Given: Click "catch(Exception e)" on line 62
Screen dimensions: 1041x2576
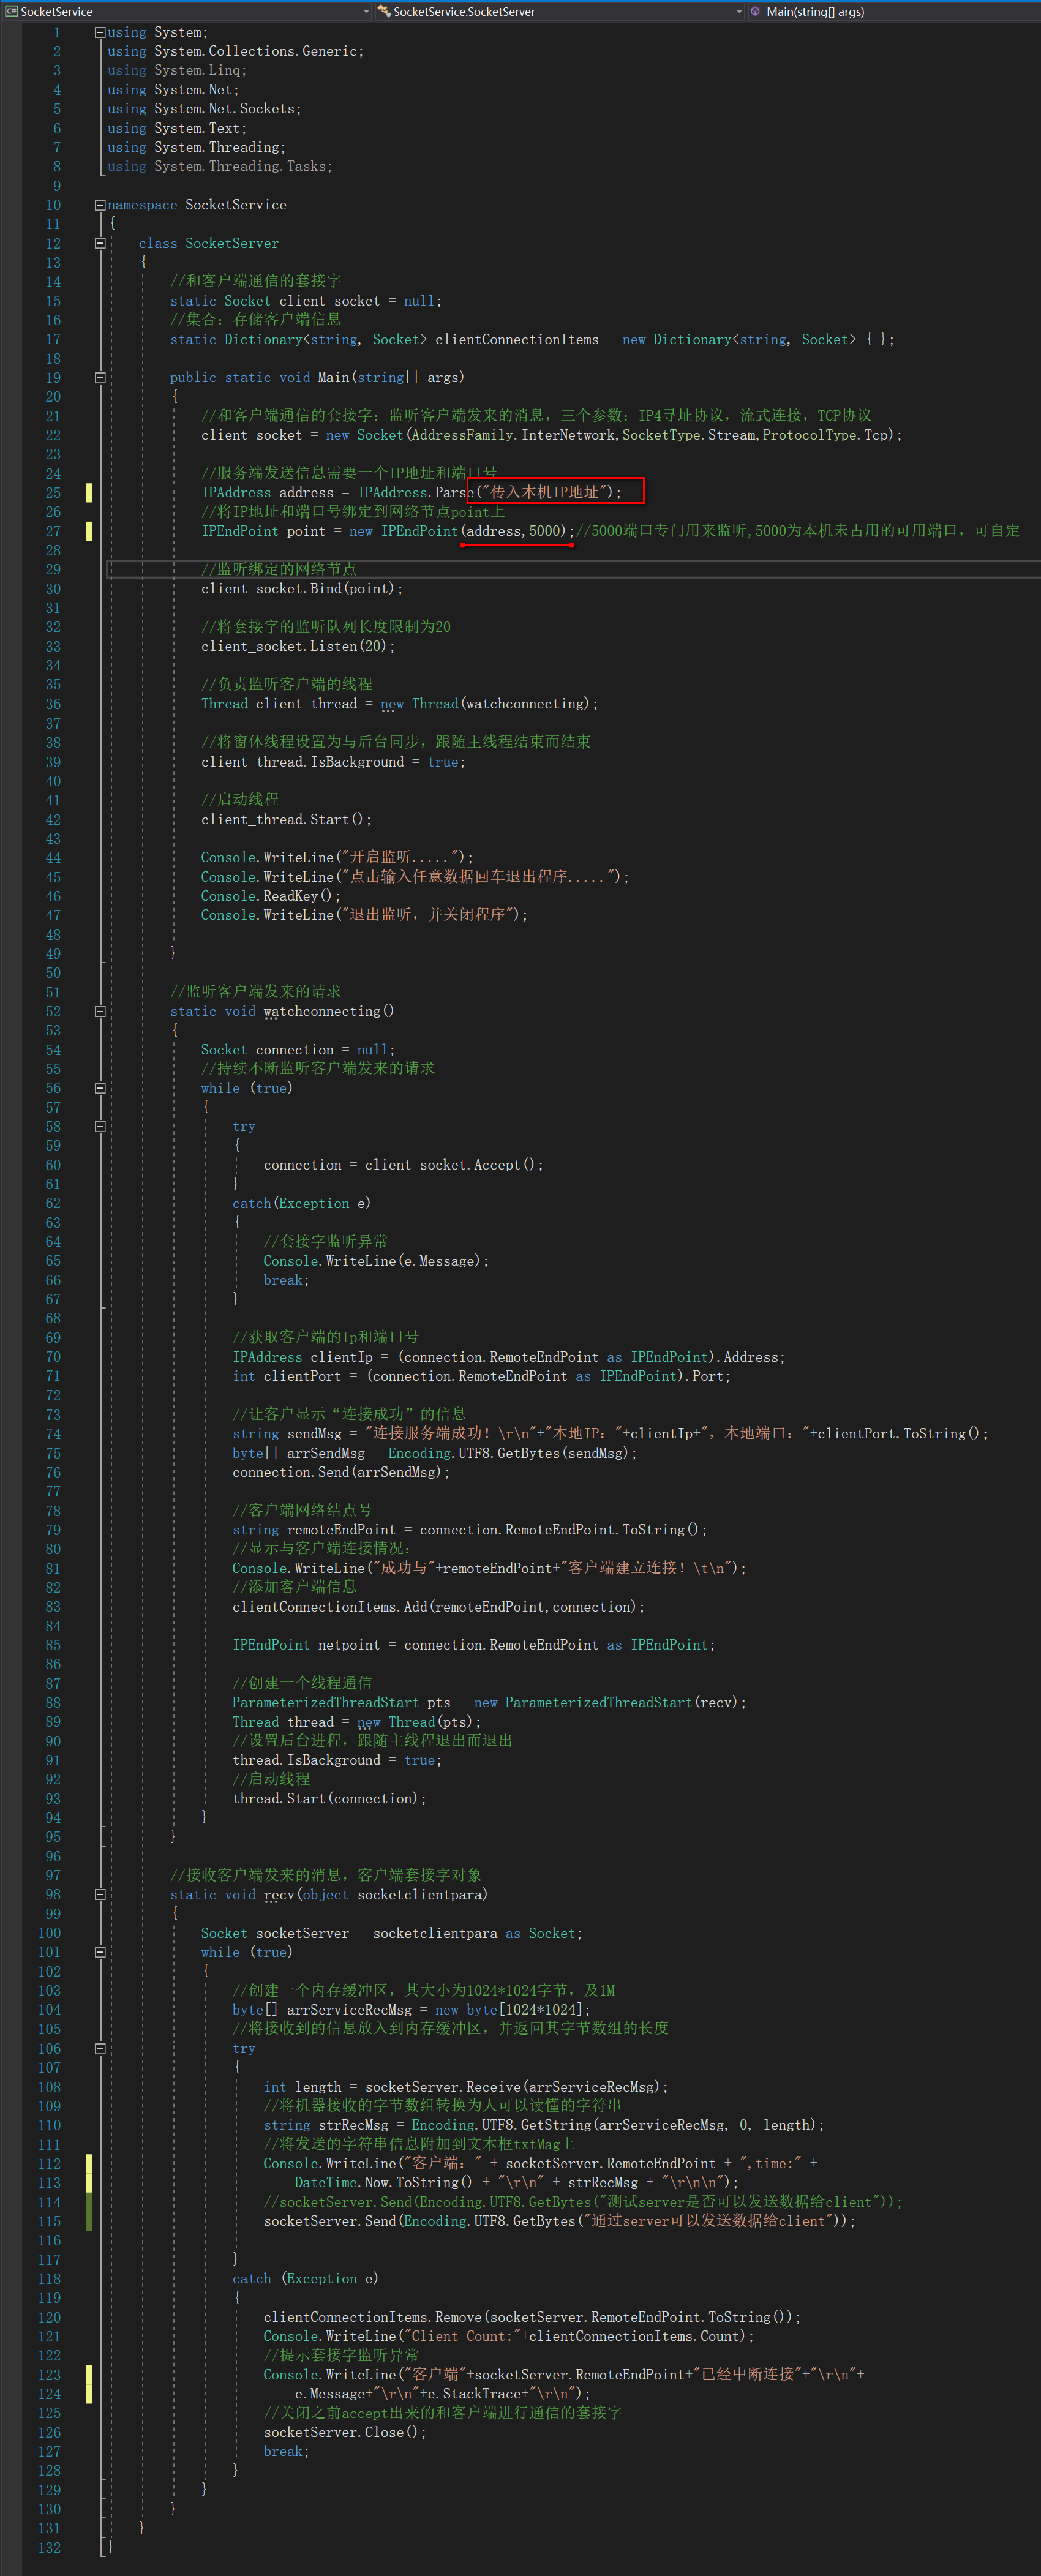Looking at the screenshot, I should 302,1203.
